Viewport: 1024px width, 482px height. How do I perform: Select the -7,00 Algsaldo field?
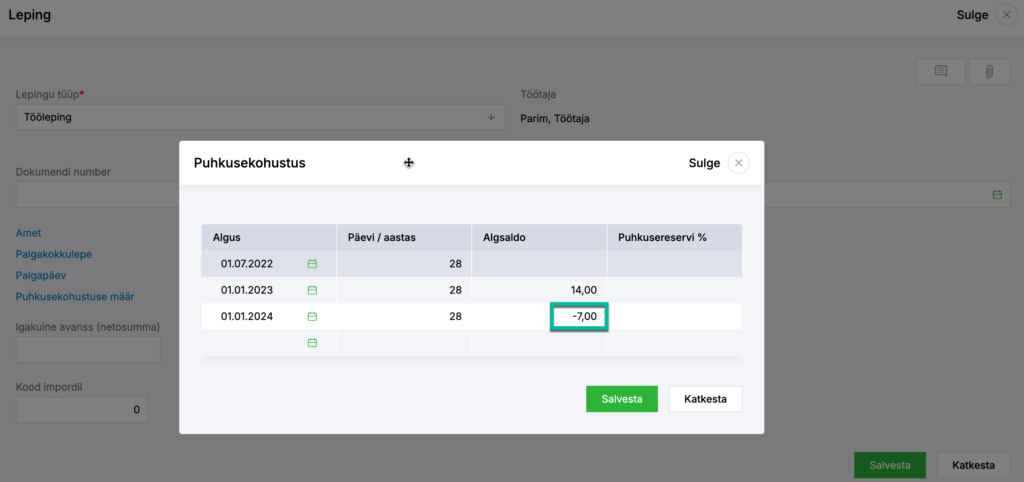(579, 317)
